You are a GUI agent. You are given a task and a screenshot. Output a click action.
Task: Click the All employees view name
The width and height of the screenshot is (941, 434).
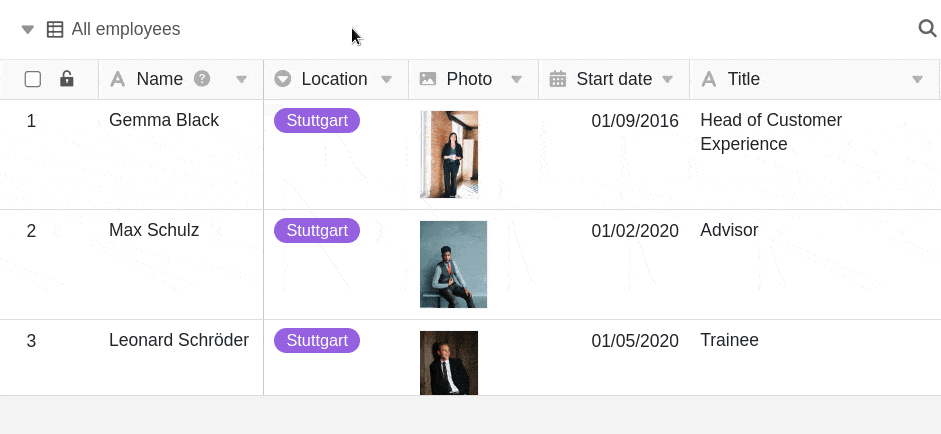pos(126,30)
